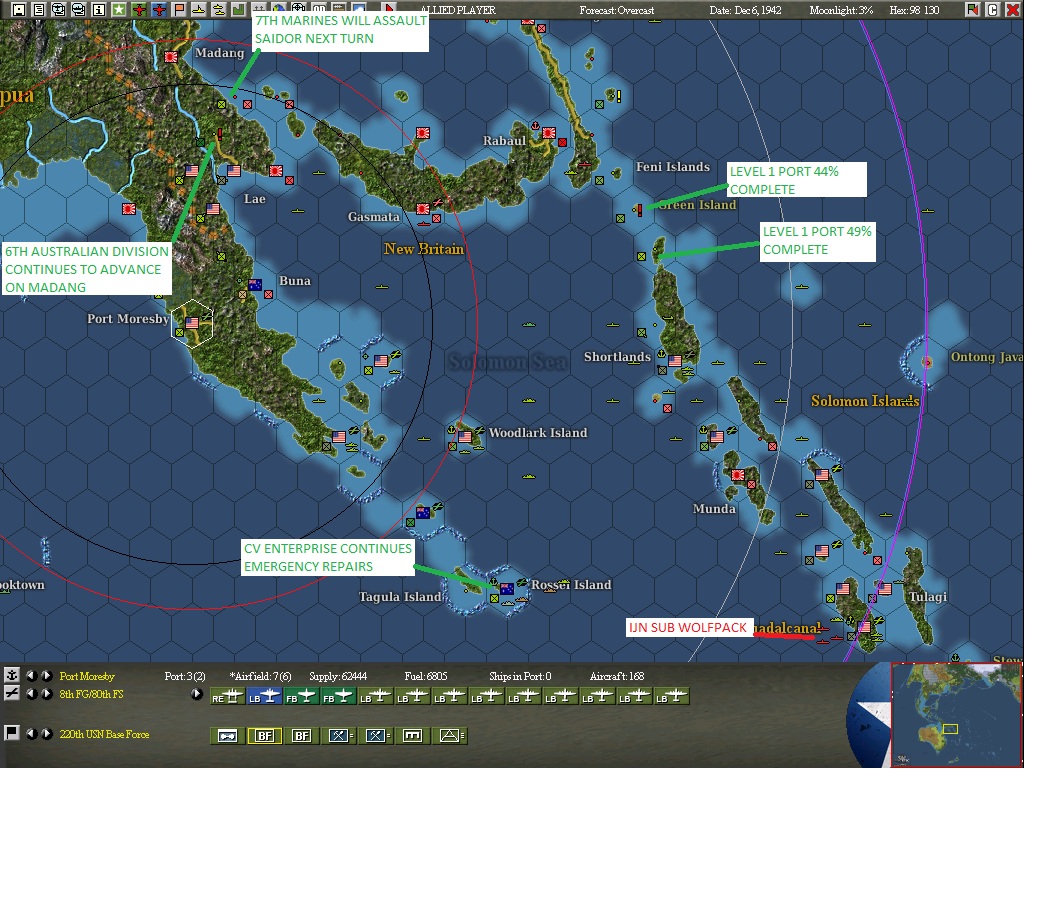The width and height of the screenshot is (1061, 898).
Task: Select the US base flag at Port Moresby hex
Action: (192, 323)
